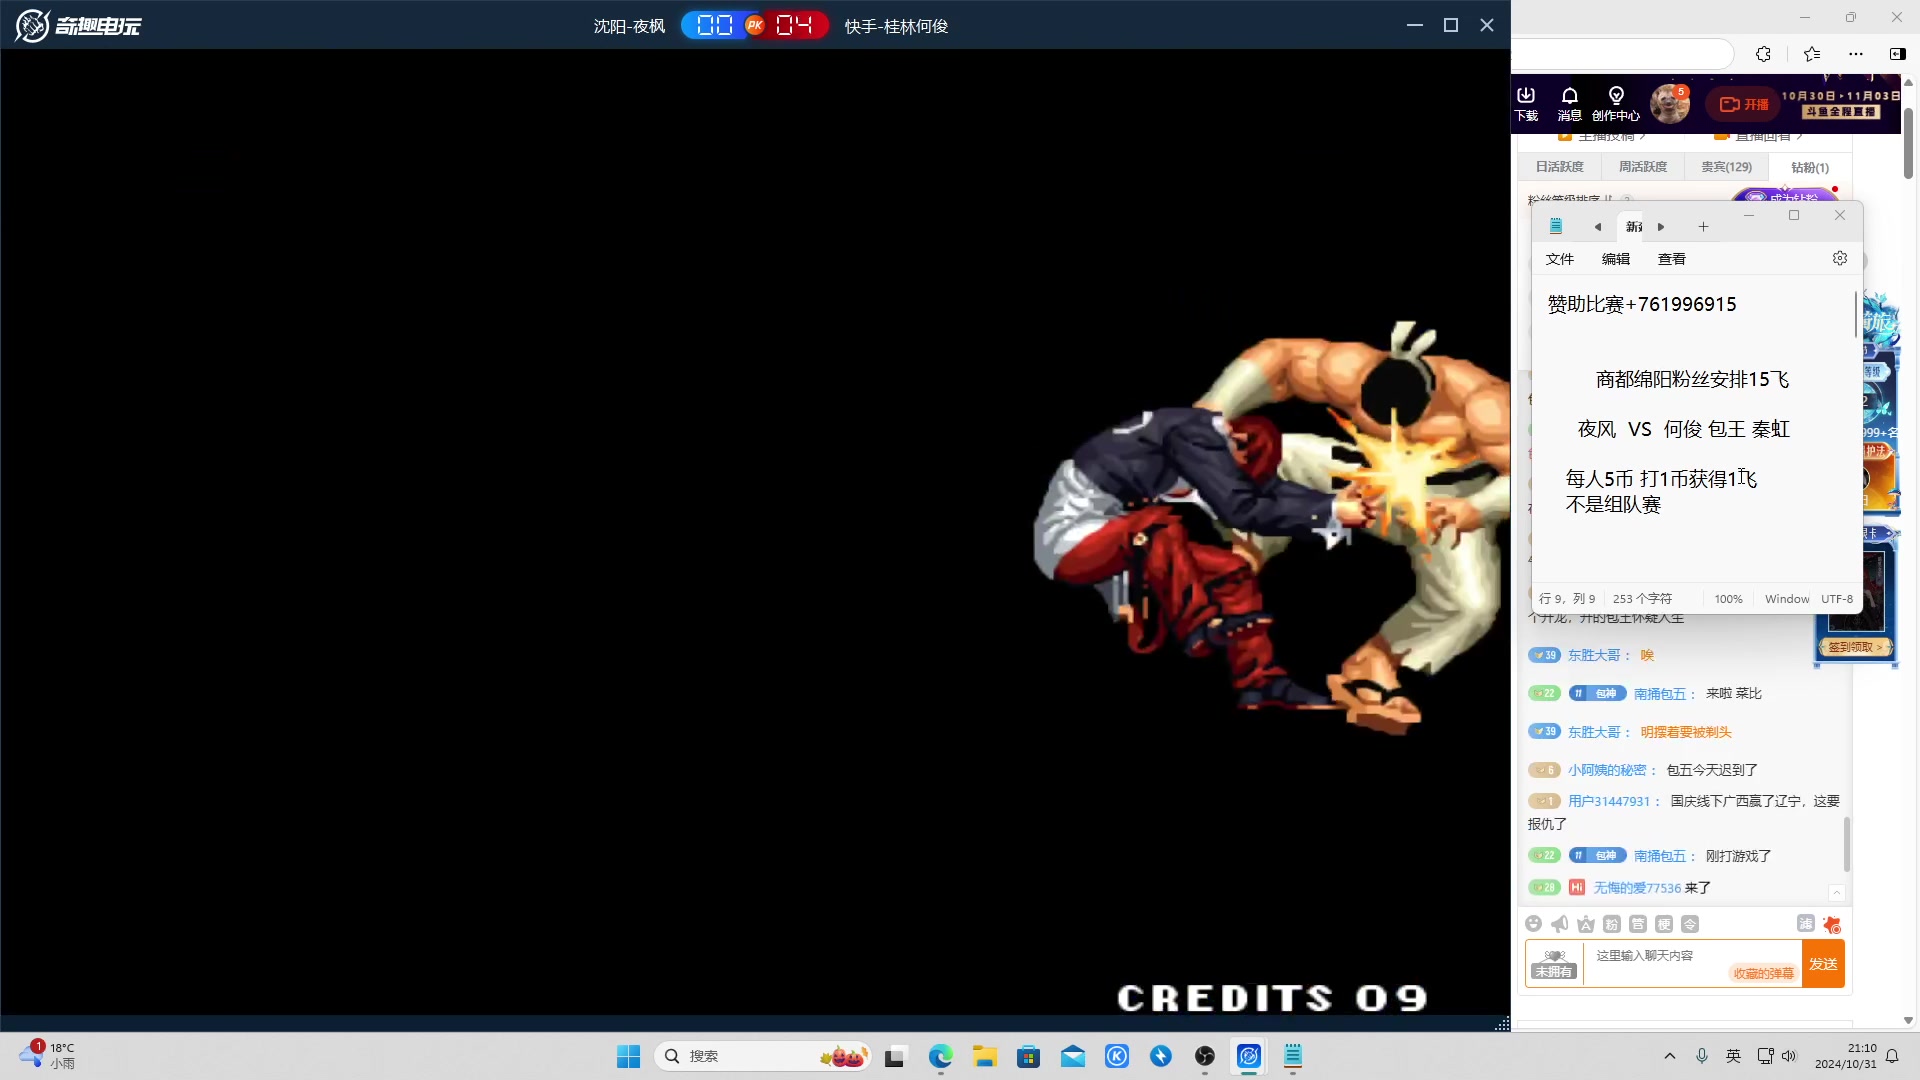Click the Windows Start button

point(628,1056)
